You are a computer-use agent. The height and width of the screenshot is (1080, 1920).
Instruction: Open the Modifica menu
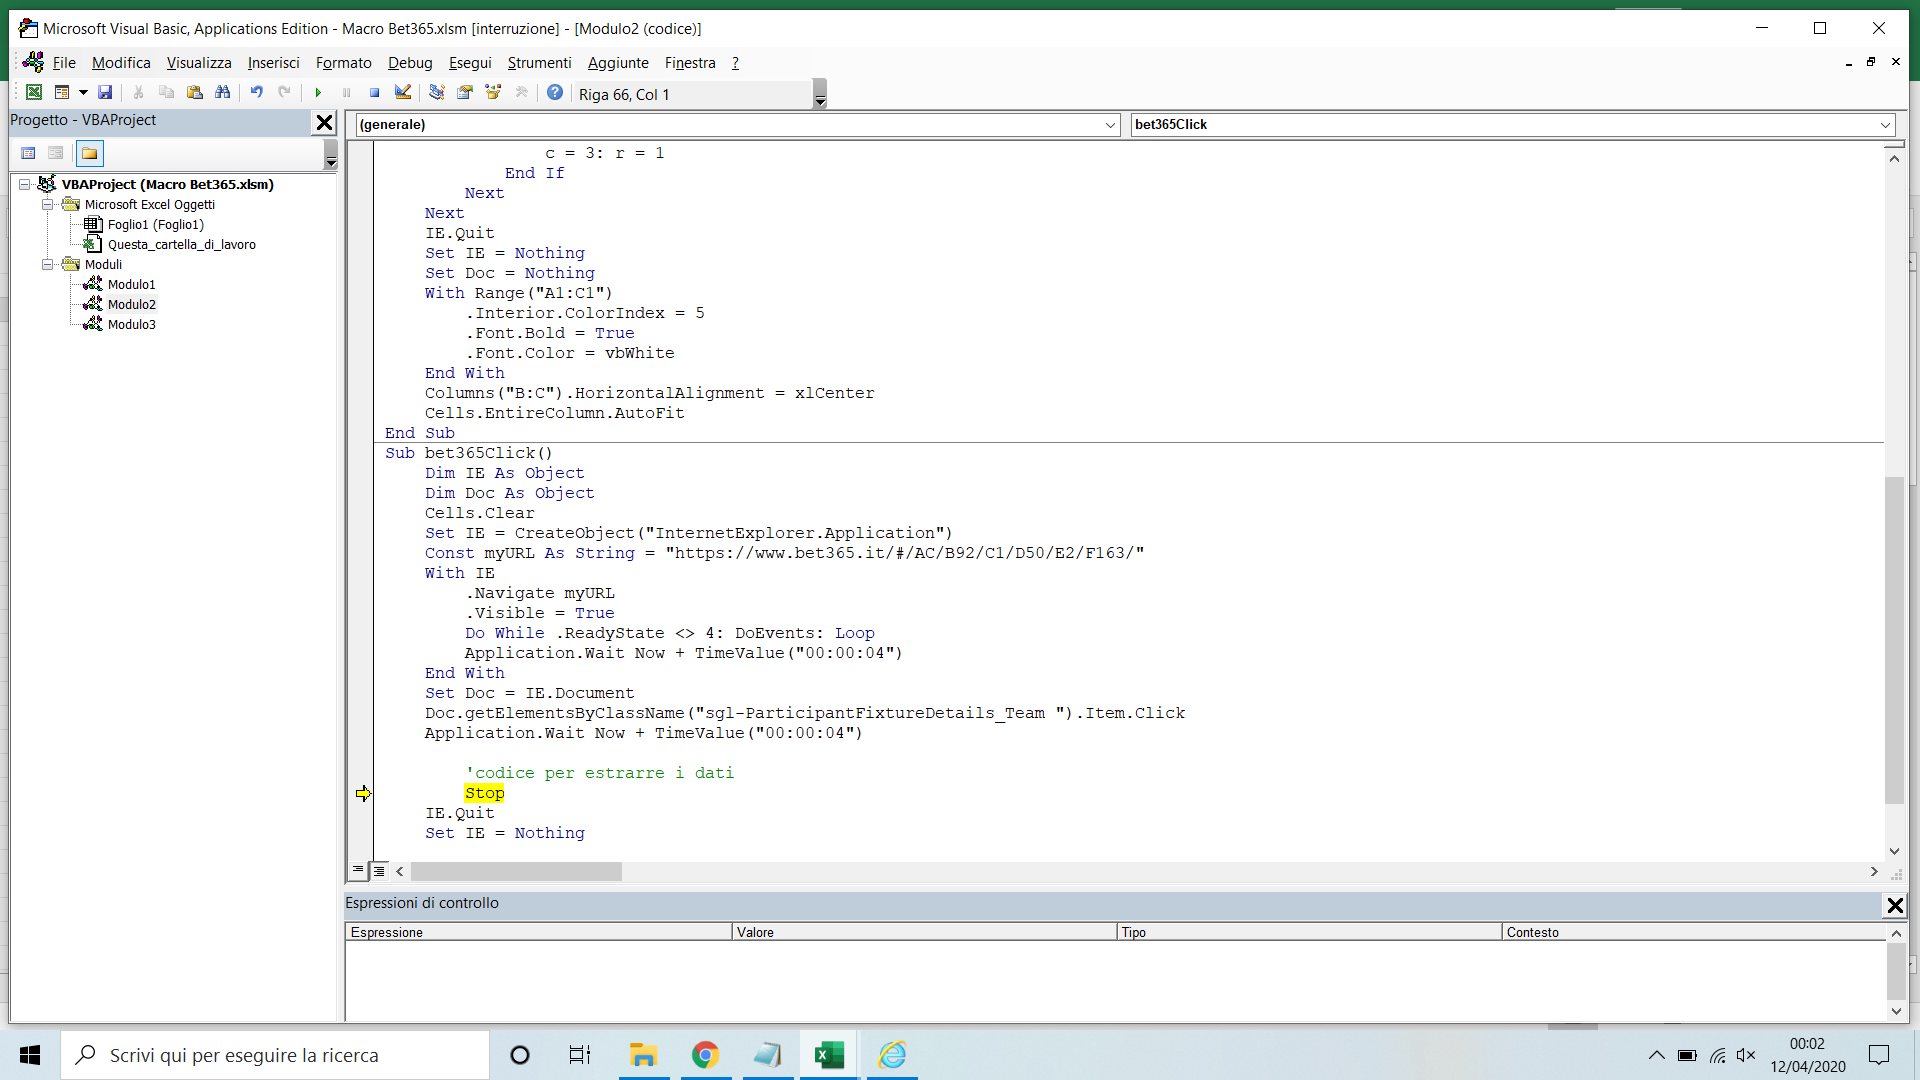pos(121,63)
